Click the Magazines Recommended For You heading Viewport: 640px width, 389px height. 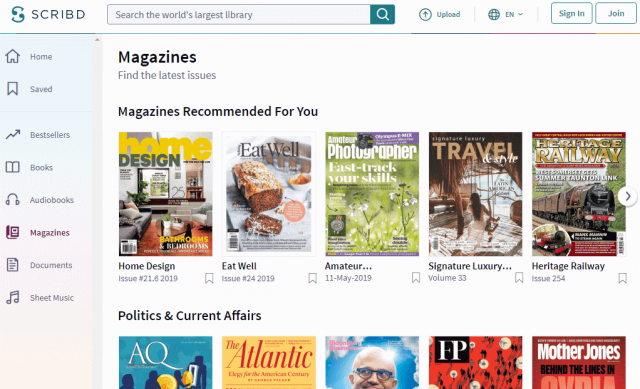(x=218, y=111)
